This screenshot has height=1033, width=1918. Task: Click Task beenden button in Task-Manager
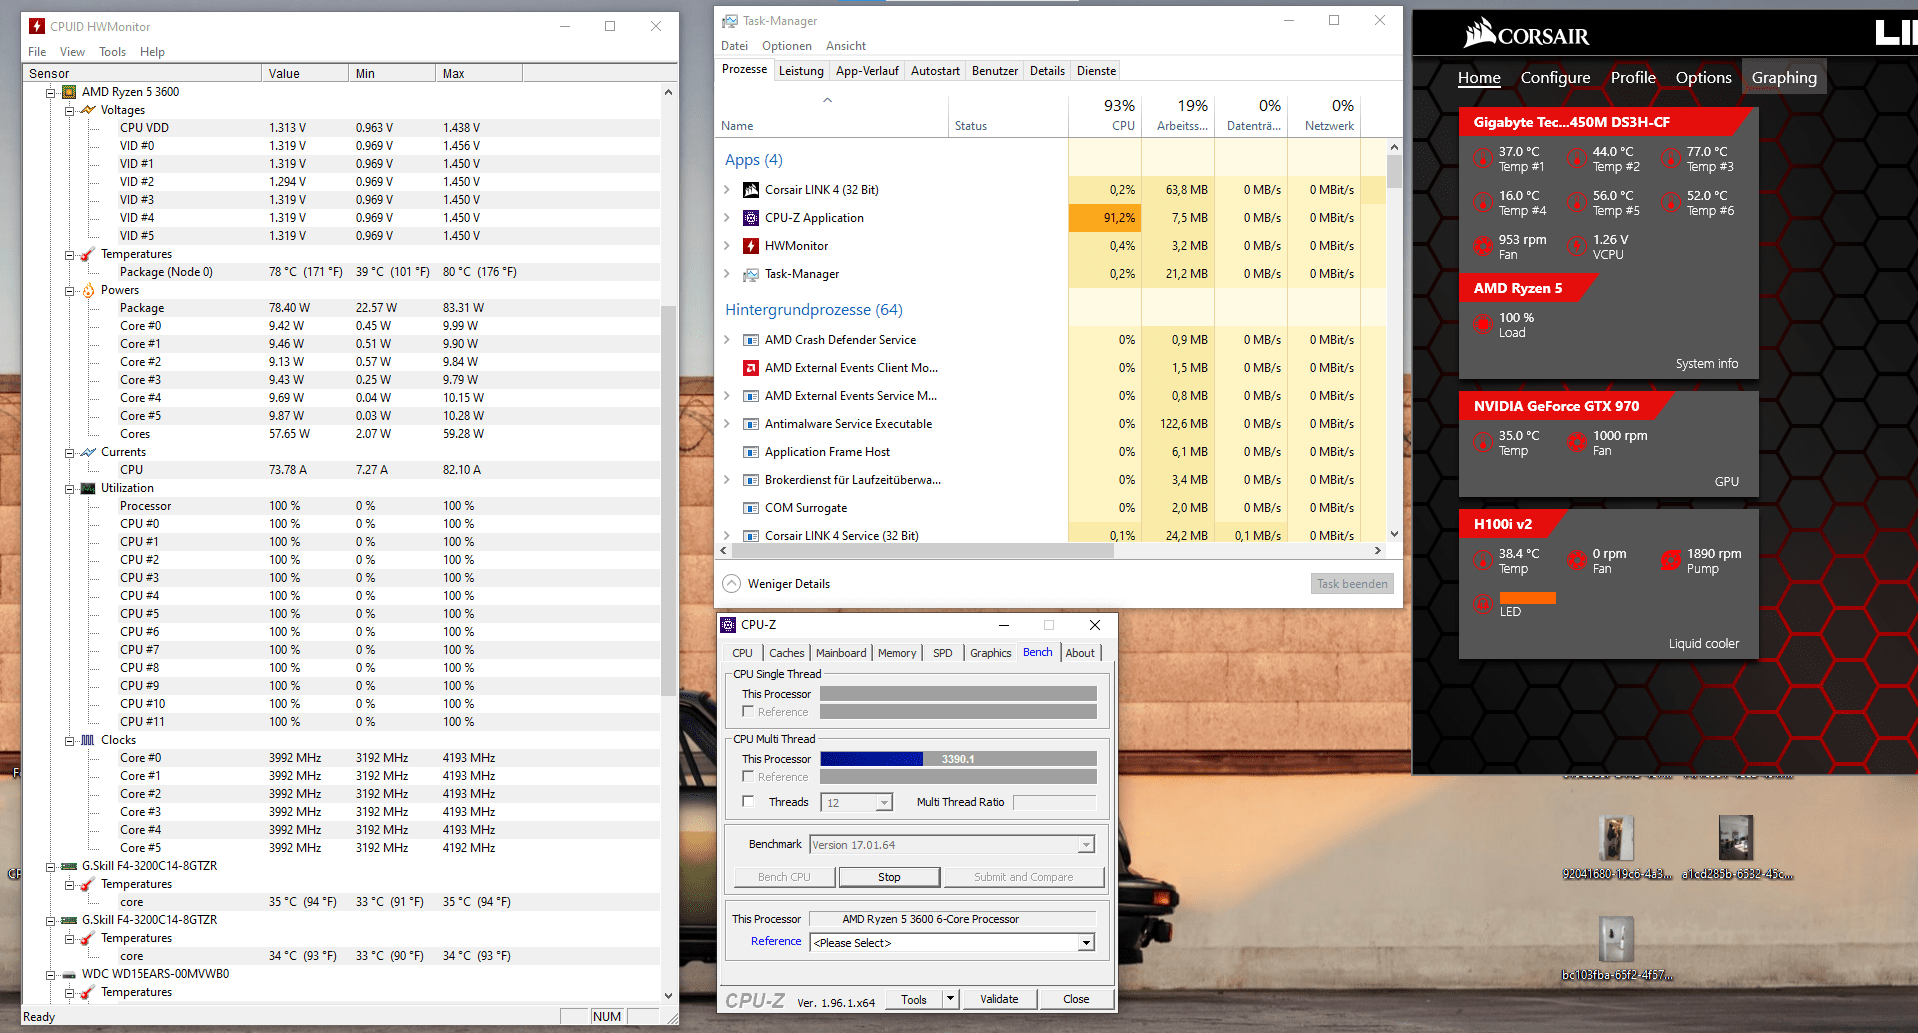[x=1352, y=584]
